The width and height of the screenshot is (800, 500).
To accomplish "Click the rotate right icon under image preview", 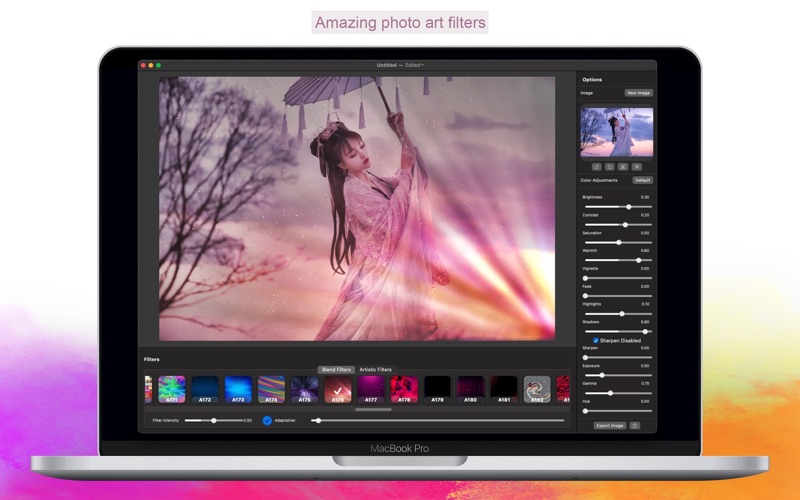I will click(x=610, y=167).
